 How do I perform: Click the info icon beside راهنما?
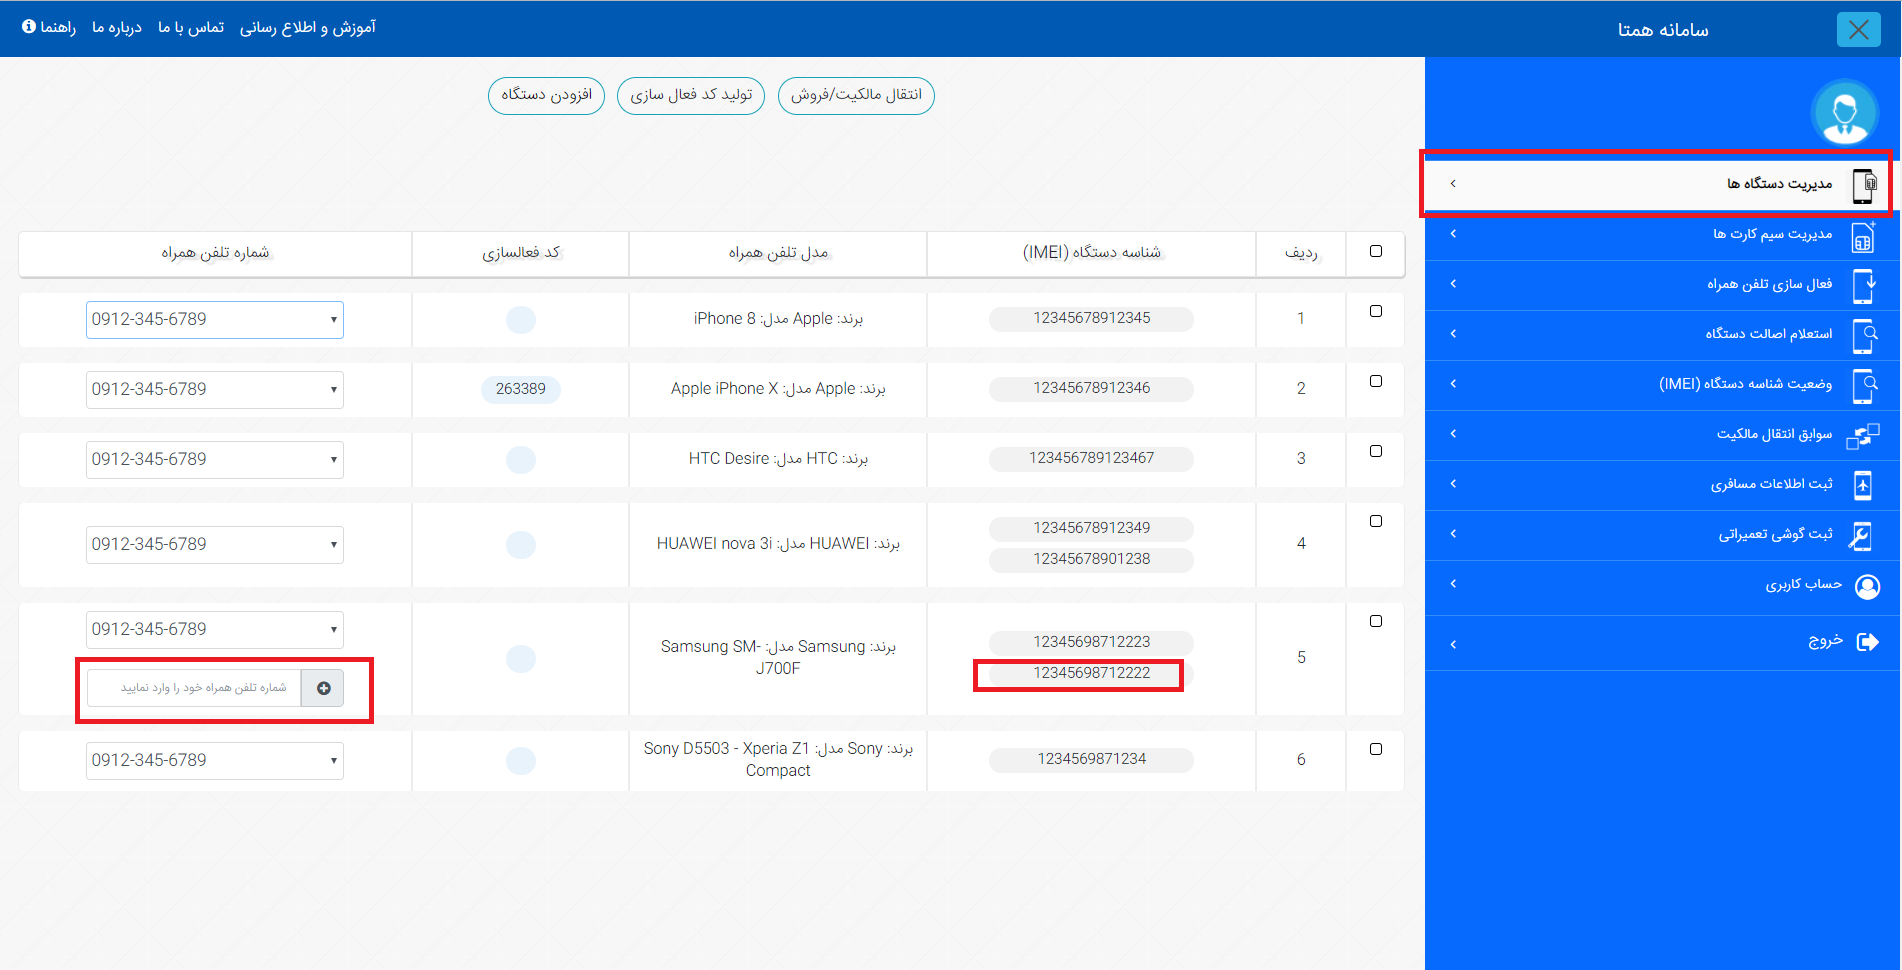(29, 26)
